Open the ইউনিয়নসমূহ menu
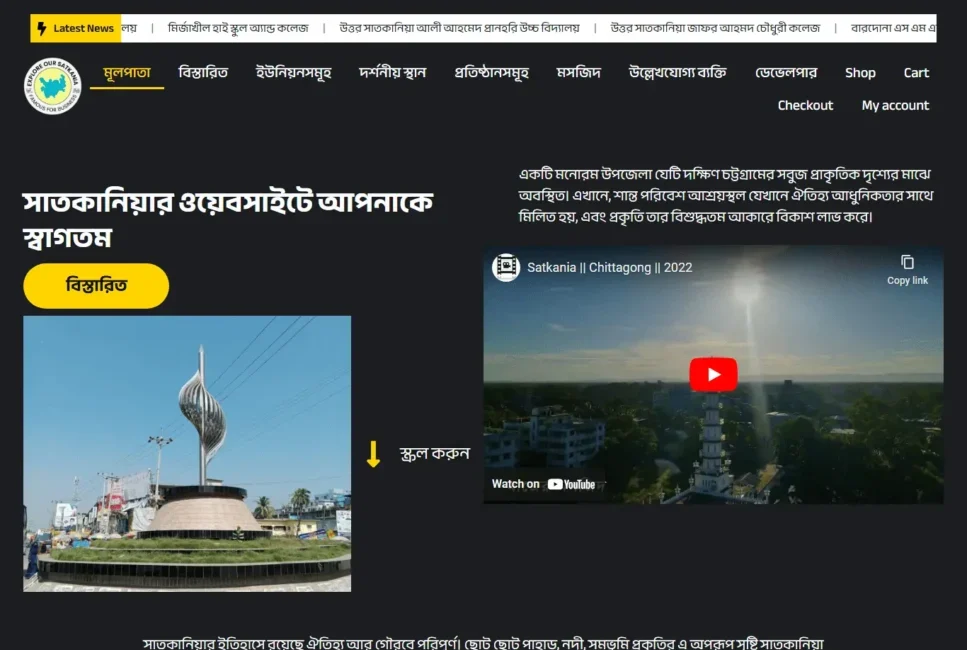The width and height of the screenshot is (967, 650). (x=293, y=72)
